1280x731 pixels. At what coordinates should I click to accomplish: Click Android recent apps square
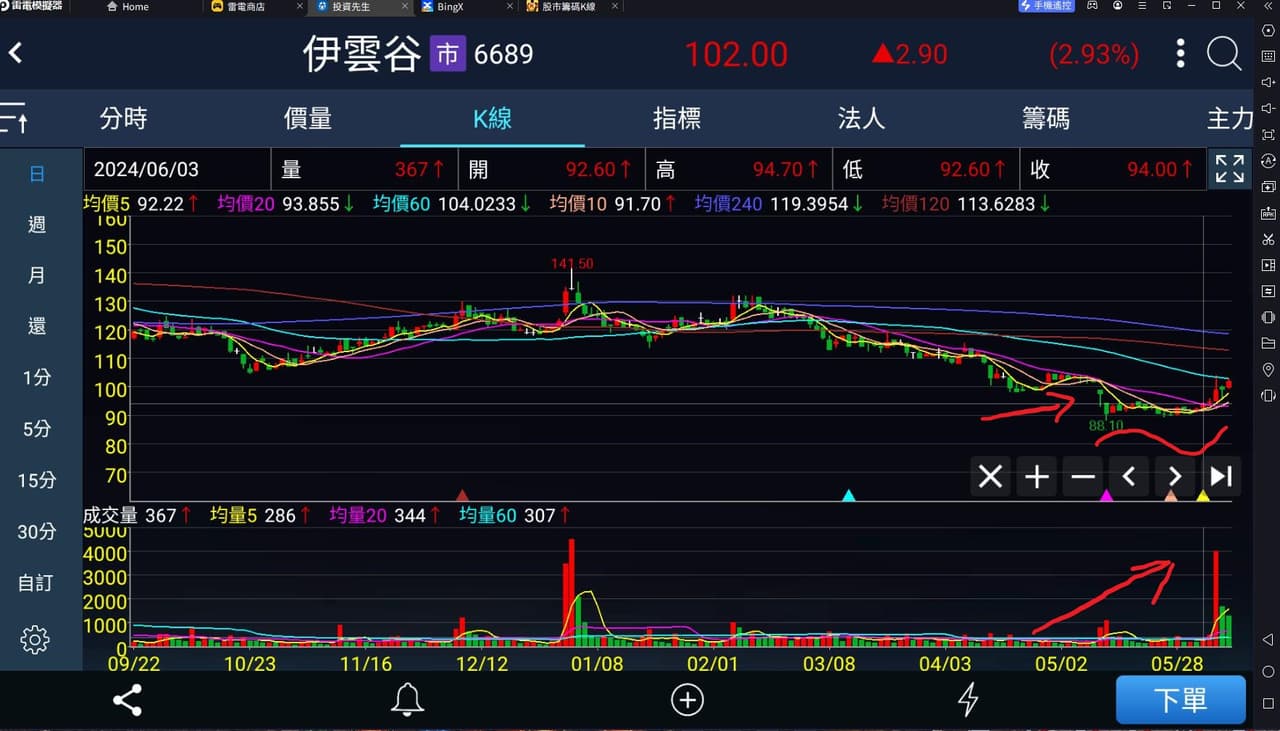[x=1268, y=703]
